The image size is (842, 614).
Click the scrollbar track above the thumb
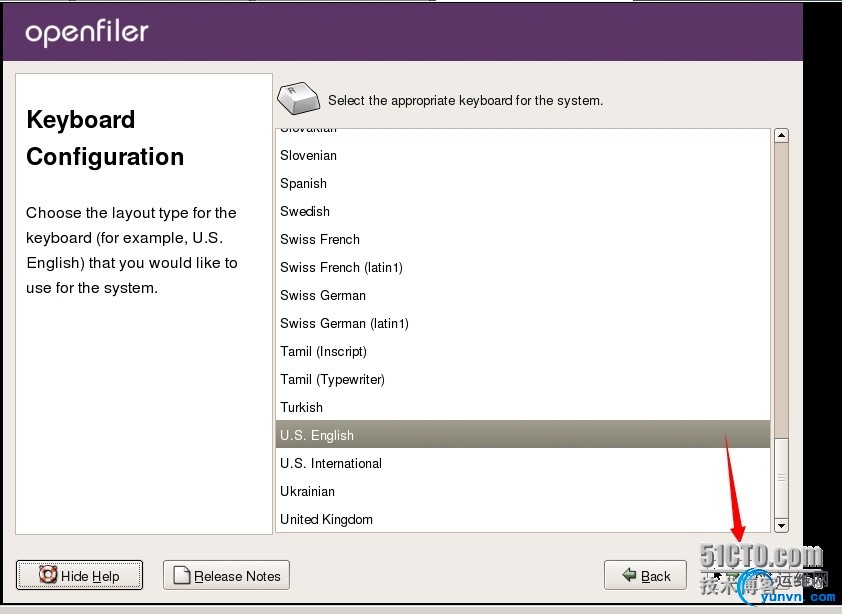click(781, 290)
